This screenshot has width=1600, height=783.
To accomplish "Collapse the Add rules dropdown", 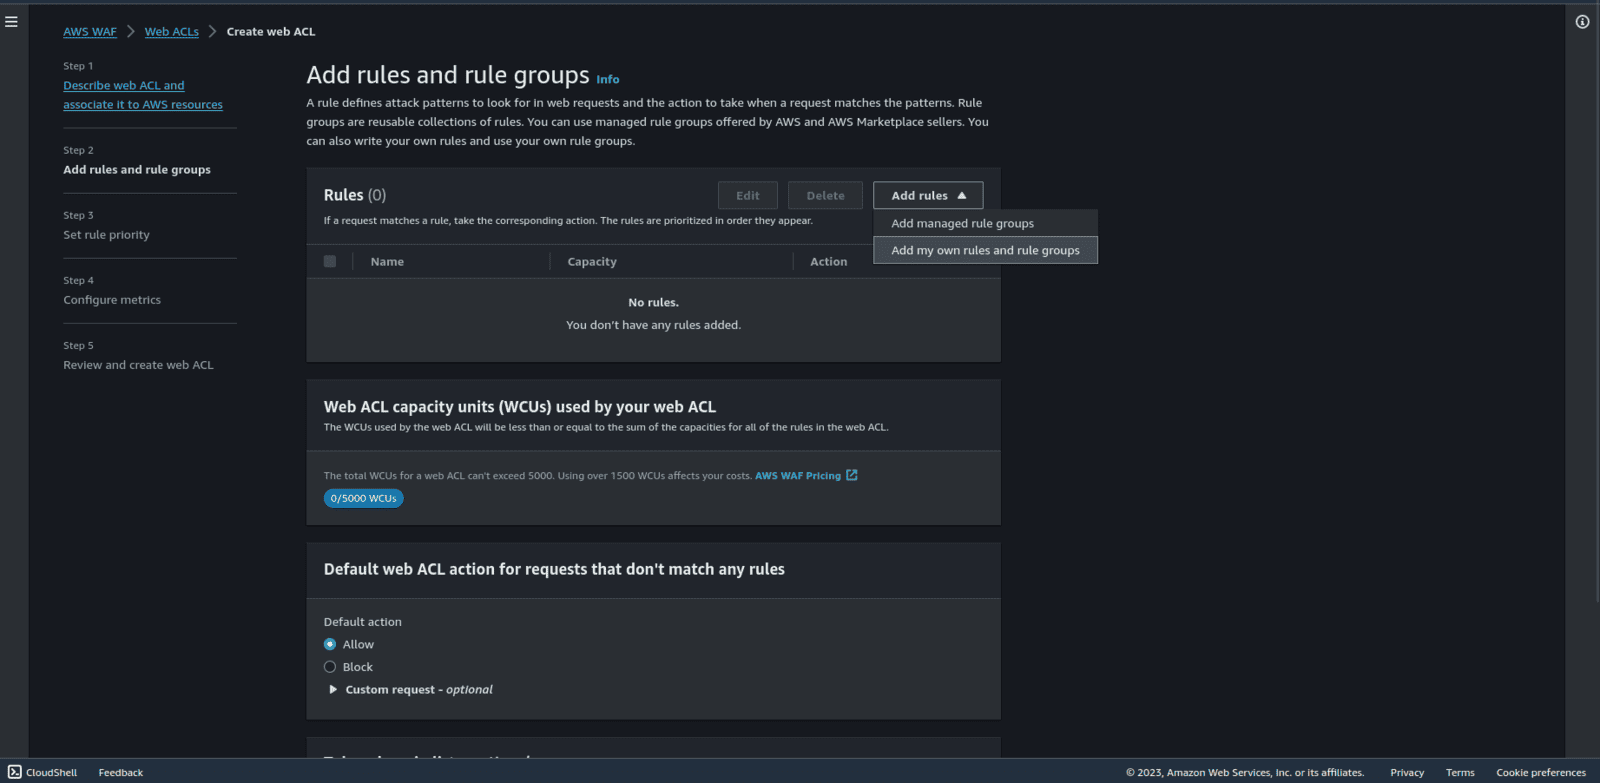I will (928, 196).
